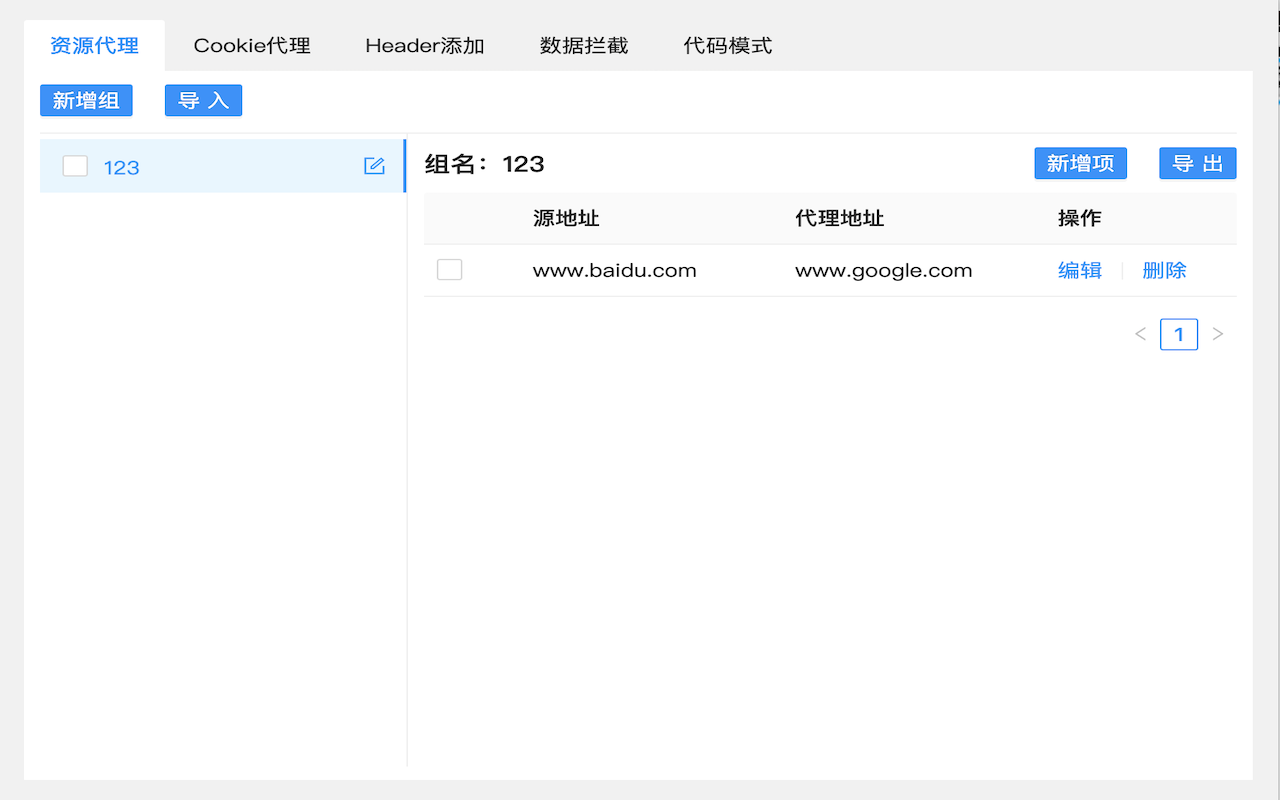The image size is (1280, 800).
Task: Open the 代码模式 tab
Action: point(726,45)
